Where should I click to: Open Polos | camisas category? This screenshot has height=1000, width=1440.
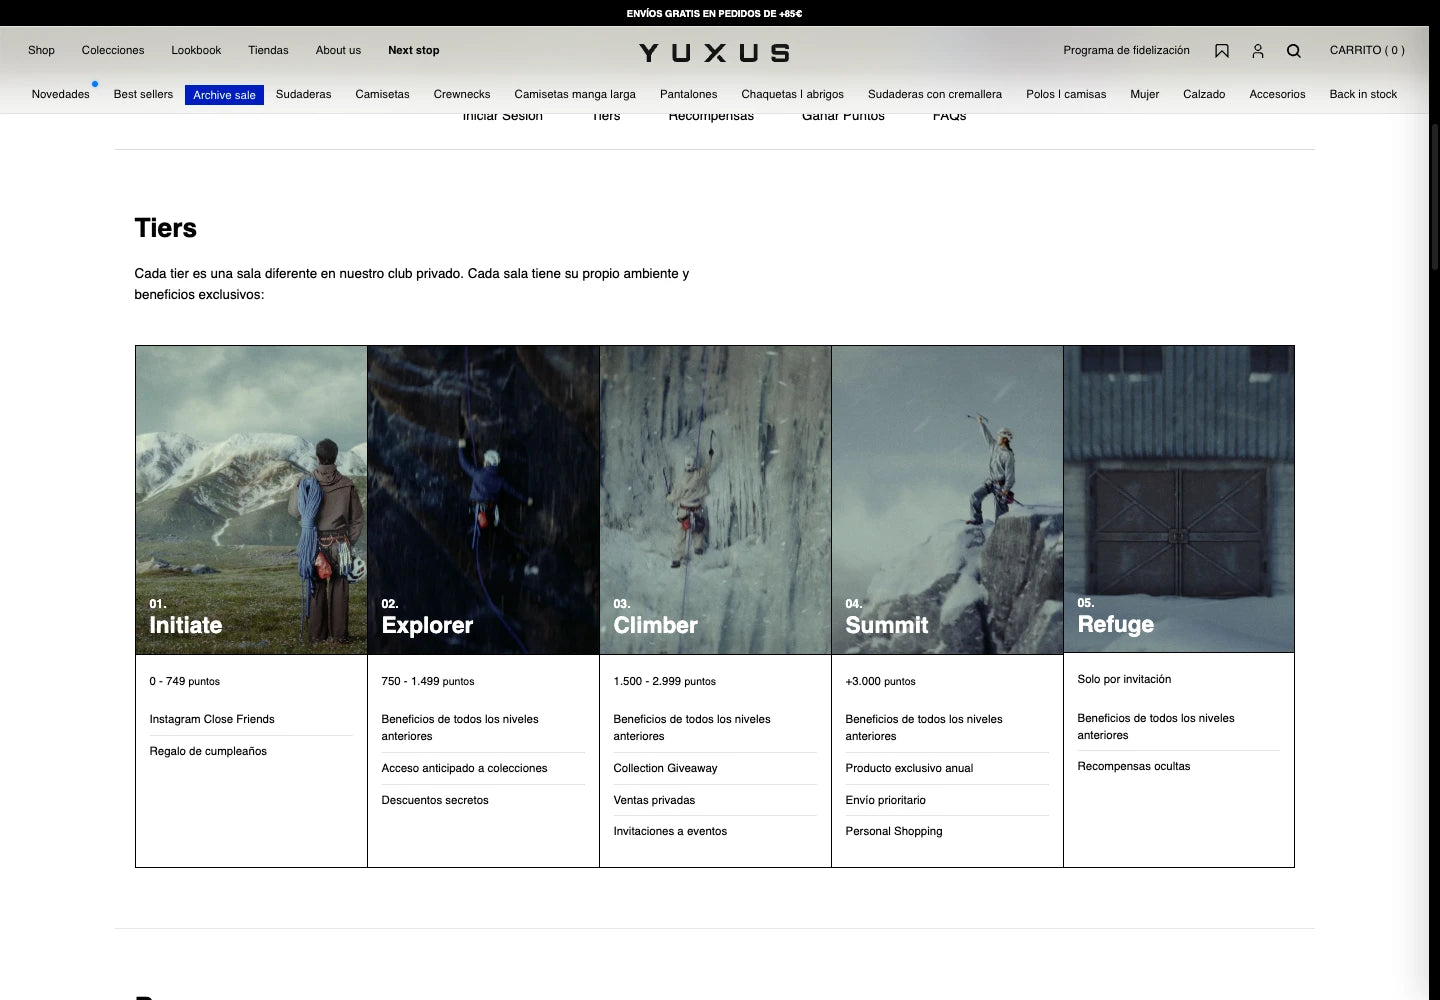pyautogui.click(x=1066, y=94)
